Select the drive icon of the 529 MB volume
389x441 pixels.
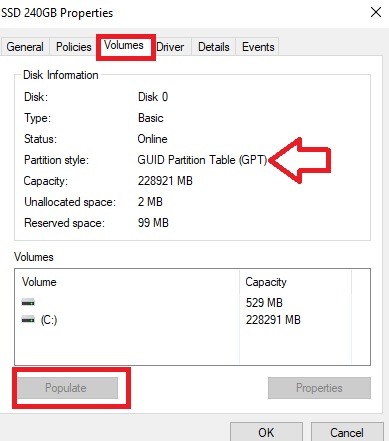coord(28,303)
